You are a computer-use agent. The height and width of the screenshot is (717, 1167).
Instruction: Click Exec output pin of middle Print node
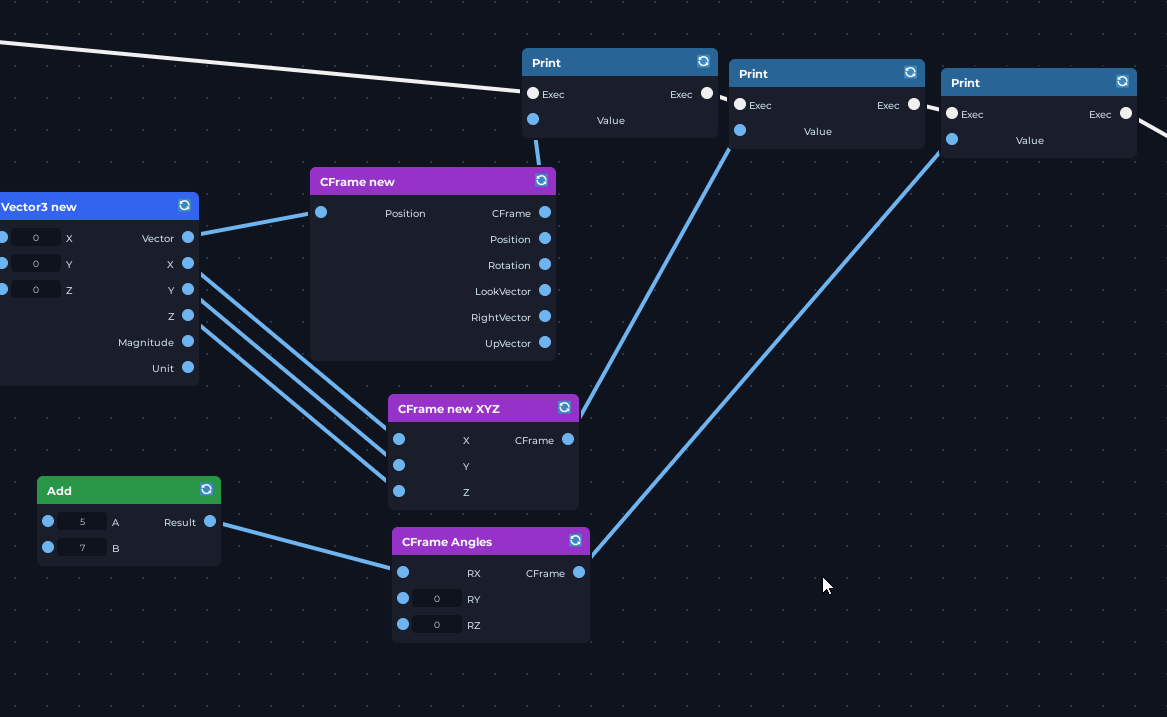(x=914, y=104)
